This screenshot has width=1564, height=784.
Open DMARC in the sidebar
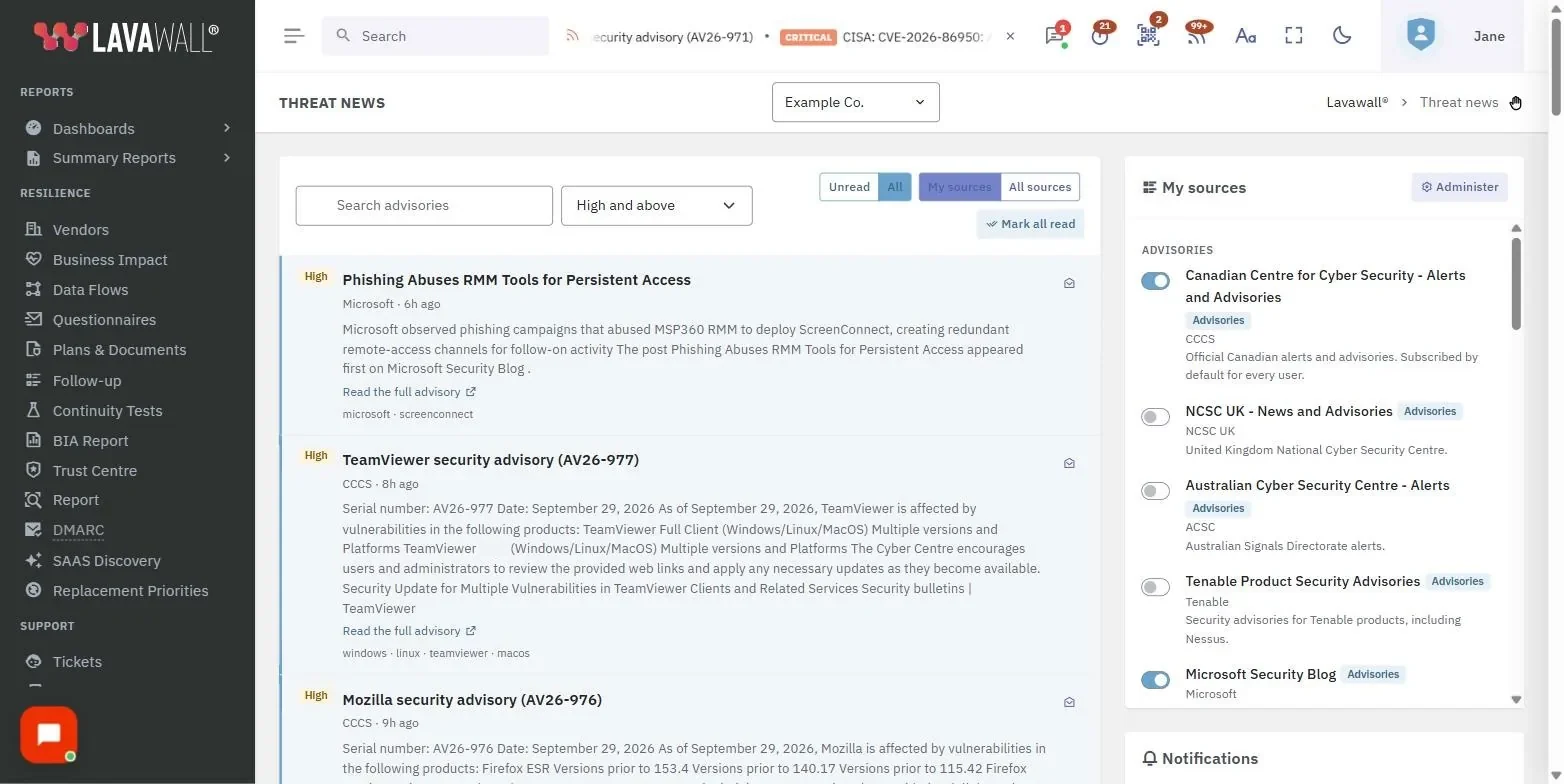coord(78,530)
